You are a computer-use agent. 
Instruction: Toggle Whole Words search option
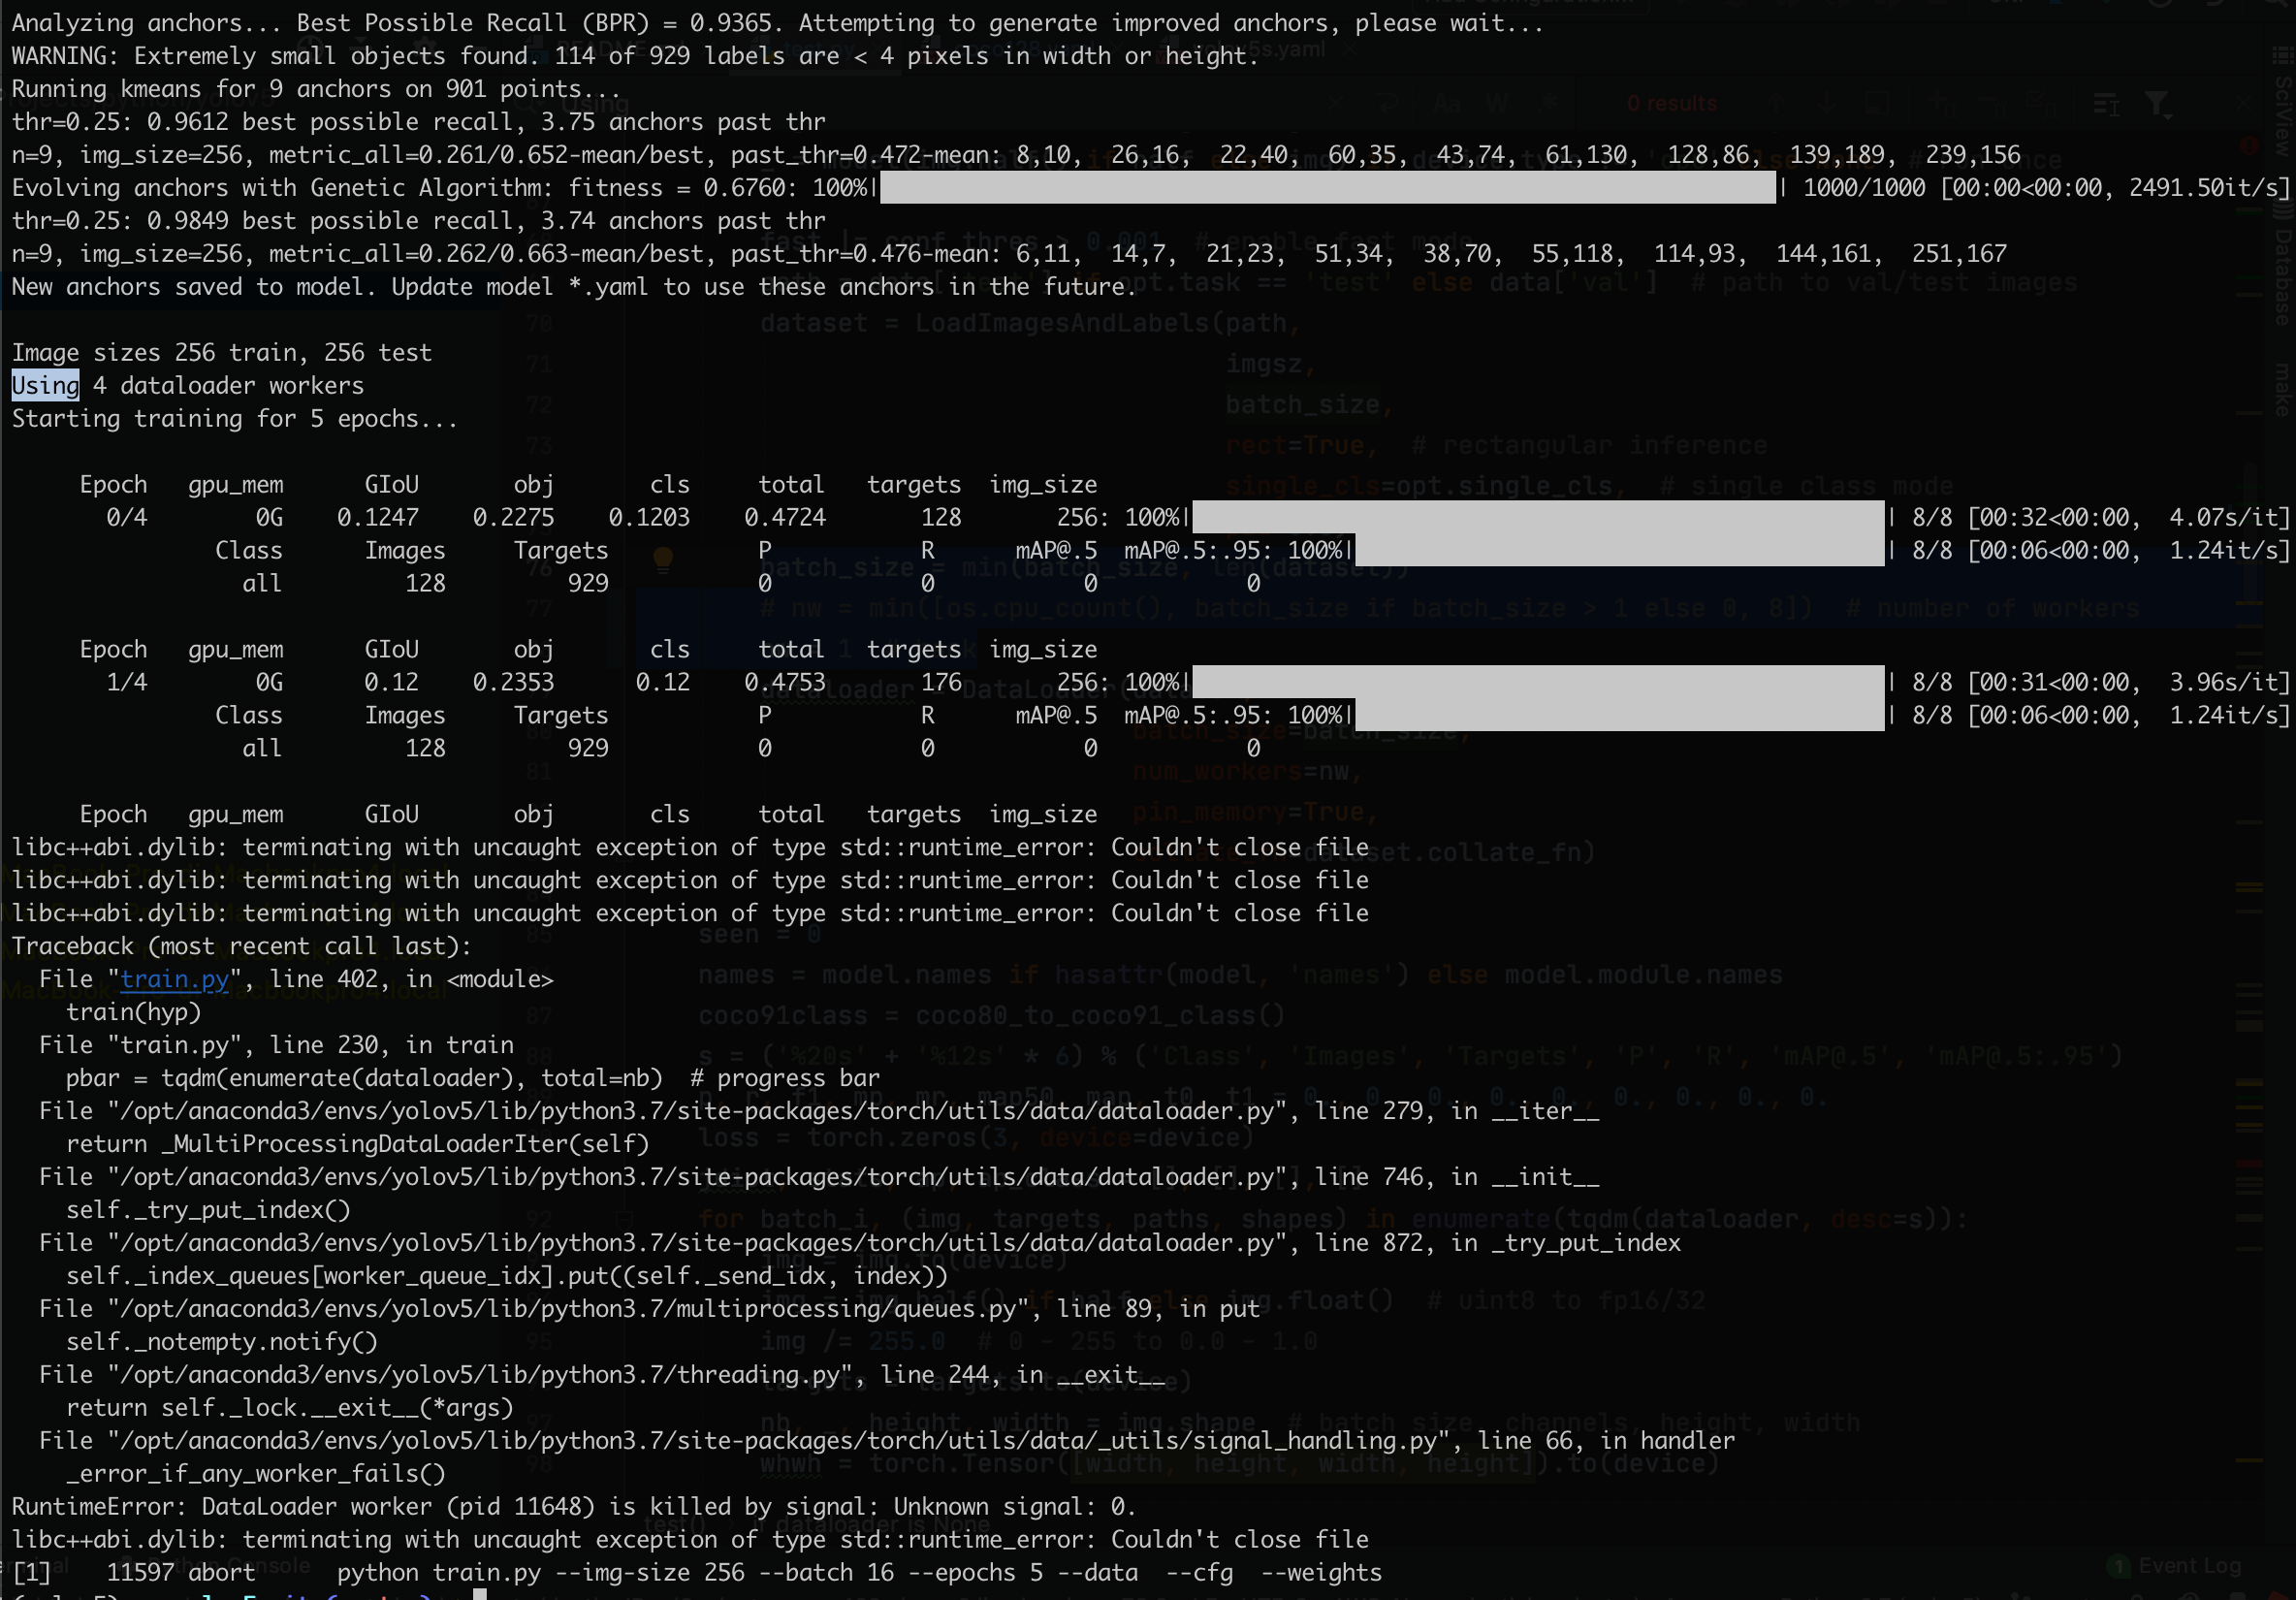(x=1497, y=103)
